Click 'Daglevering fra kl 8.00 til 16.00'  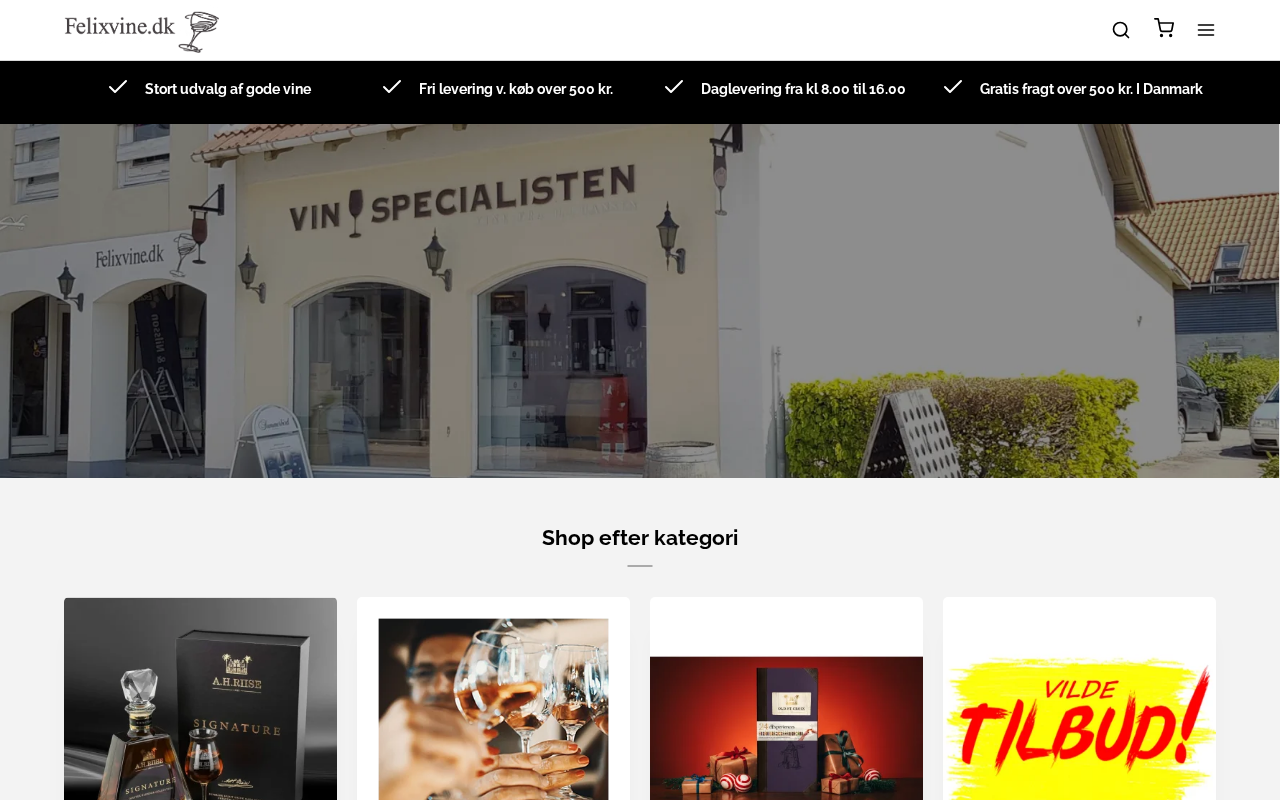(x=803, y=89)
